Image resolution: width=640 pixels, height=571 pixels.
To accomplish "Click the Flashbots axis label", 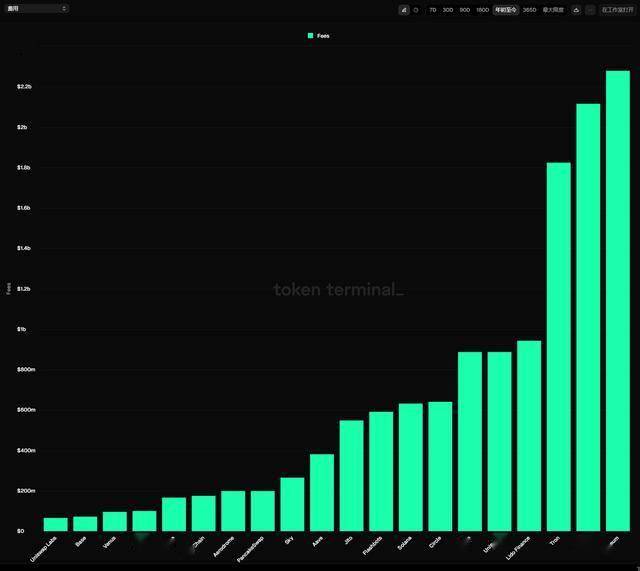I will click(372, 546).
